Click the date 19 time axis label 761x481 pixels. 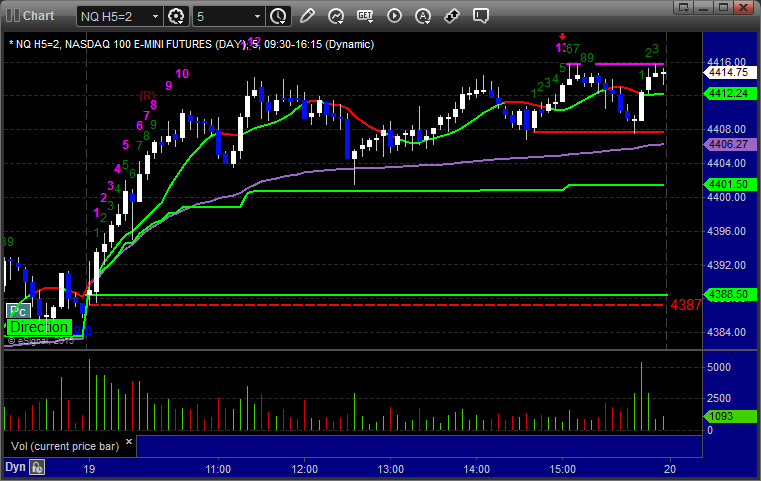89,469
